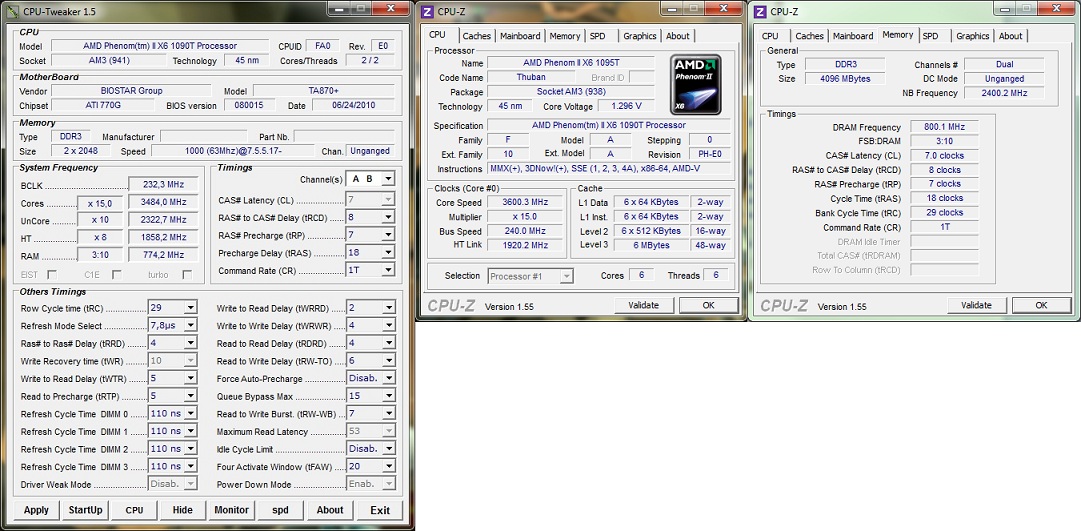The height and width of the screenshot is (531, 1081).
Task: Switch to Mainboard tab in the middle CPU-Z window
Action: pos(520,36)
